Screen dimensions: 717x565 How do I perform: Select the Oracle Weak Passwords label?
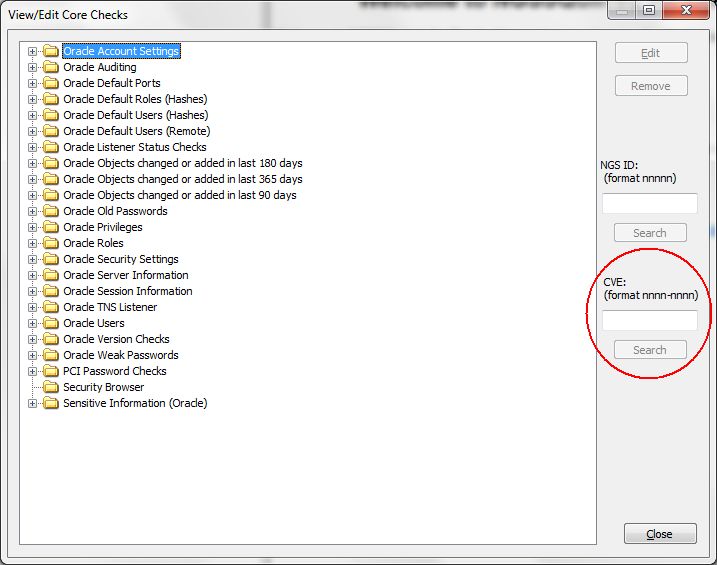(x=121, y=355)
